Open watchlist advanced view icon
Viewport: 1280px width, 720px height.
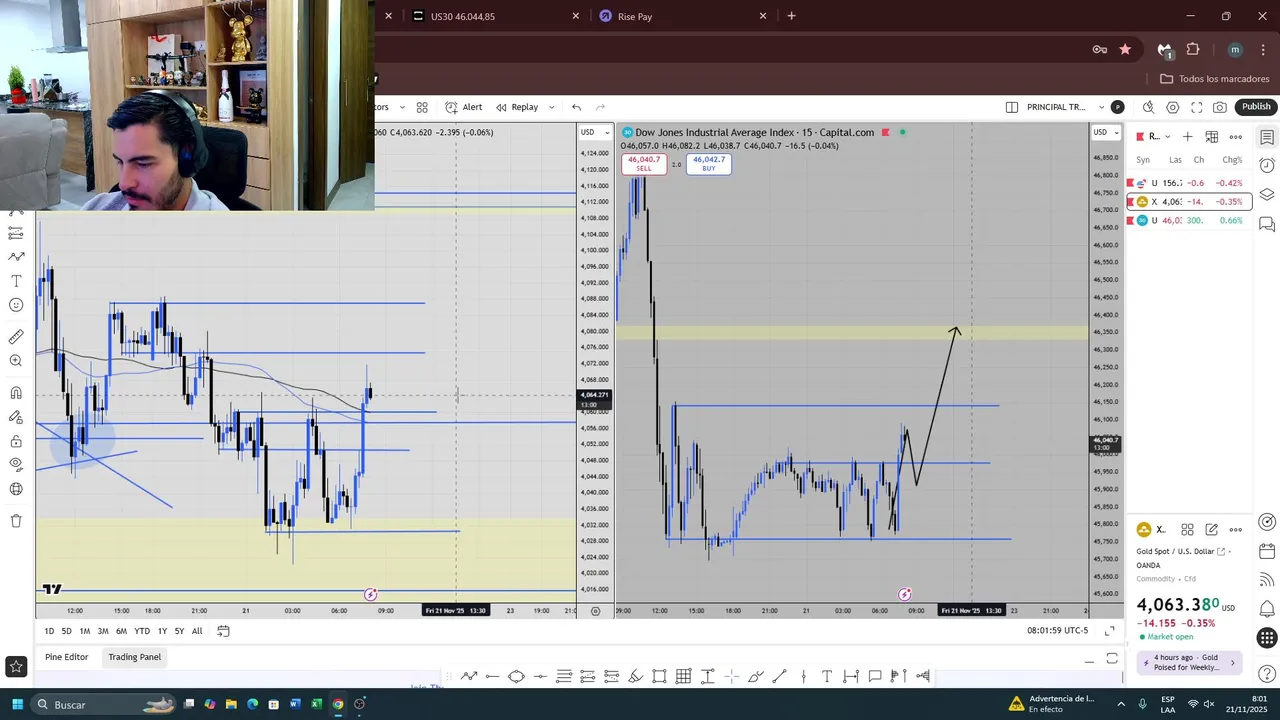(x=1211, y=136)
